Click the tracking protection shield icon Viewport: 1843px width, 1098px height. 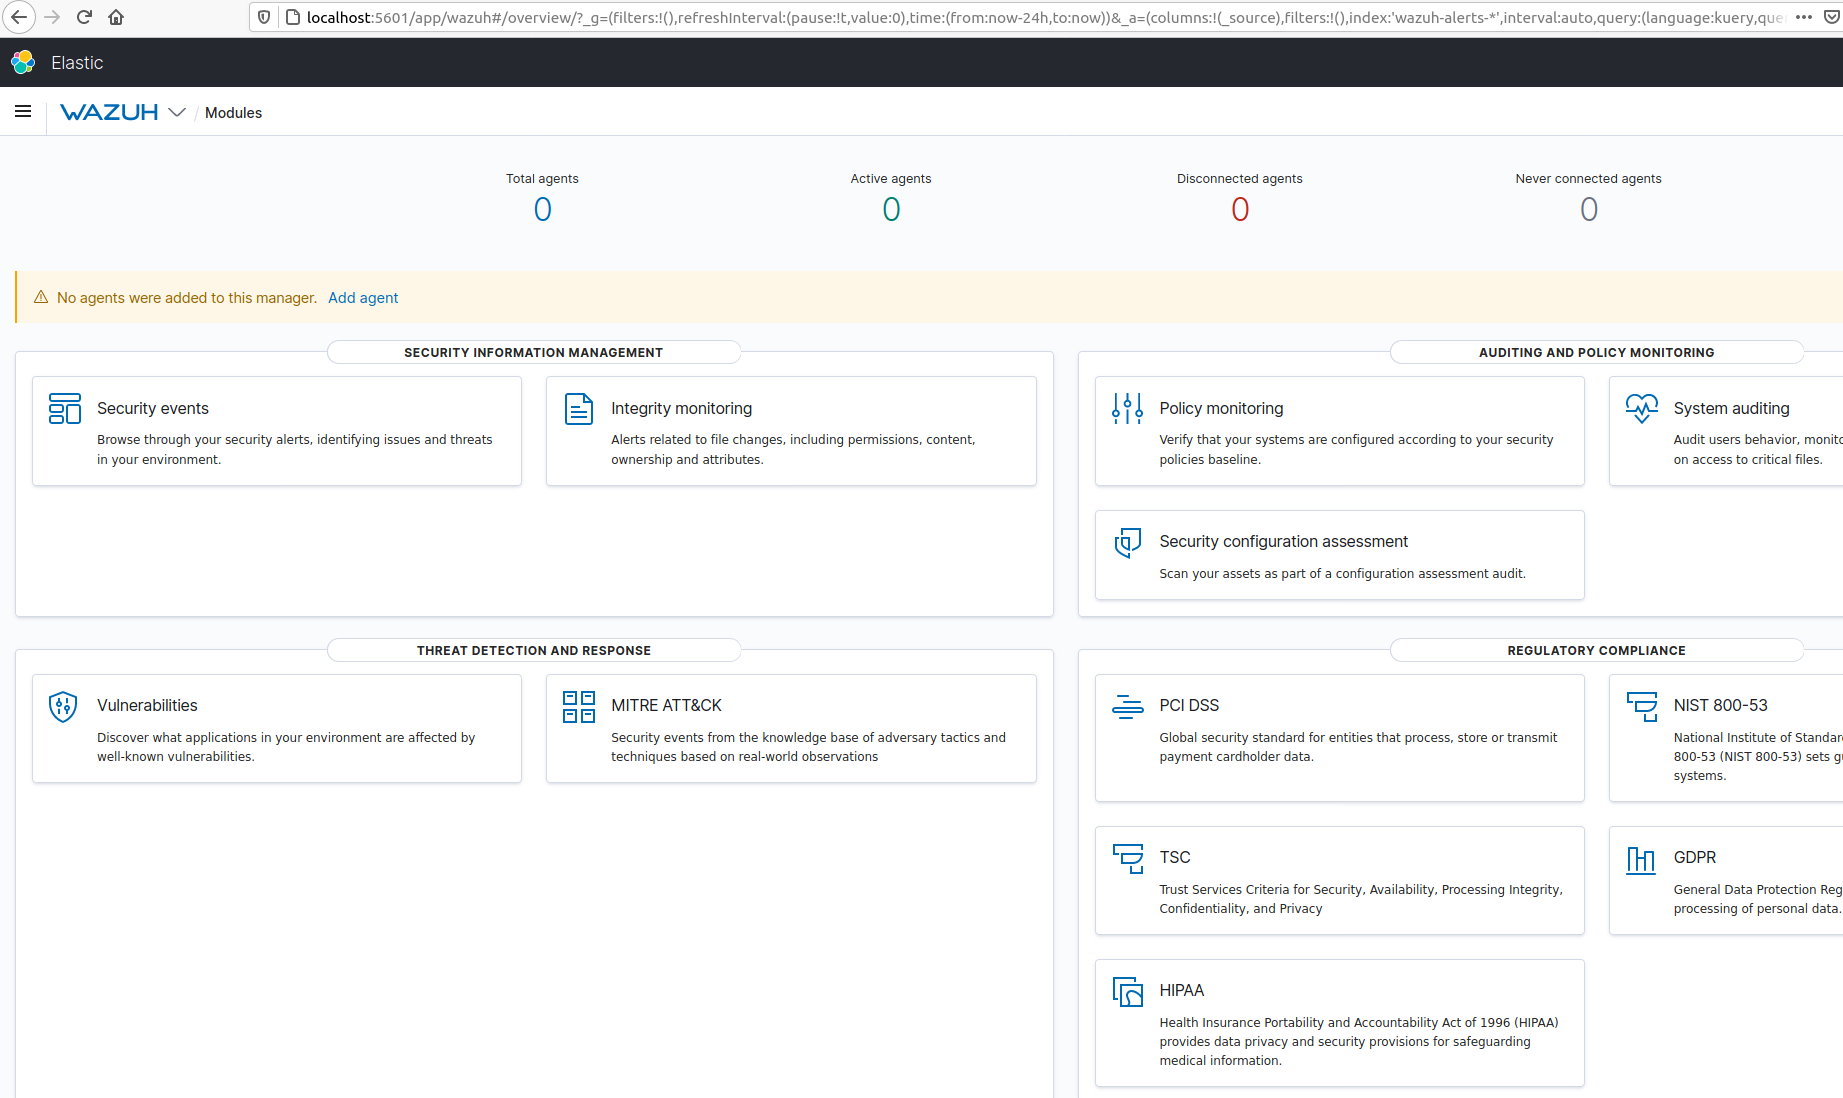pyautogui.click(x=264, y=17)
